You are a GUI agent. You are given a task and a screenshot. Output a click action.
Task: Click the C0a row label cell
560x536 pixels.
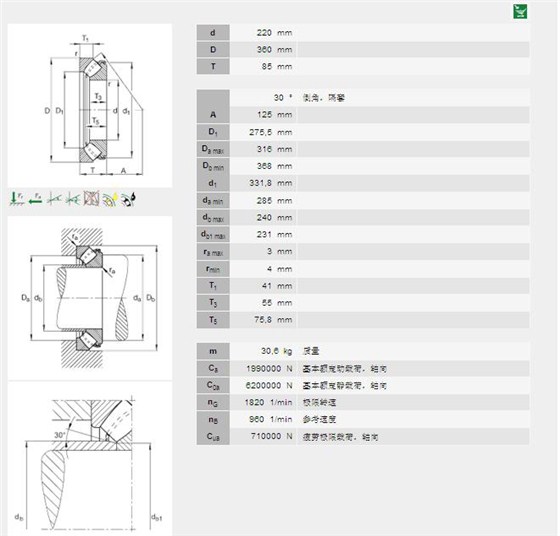click(213, 386)
